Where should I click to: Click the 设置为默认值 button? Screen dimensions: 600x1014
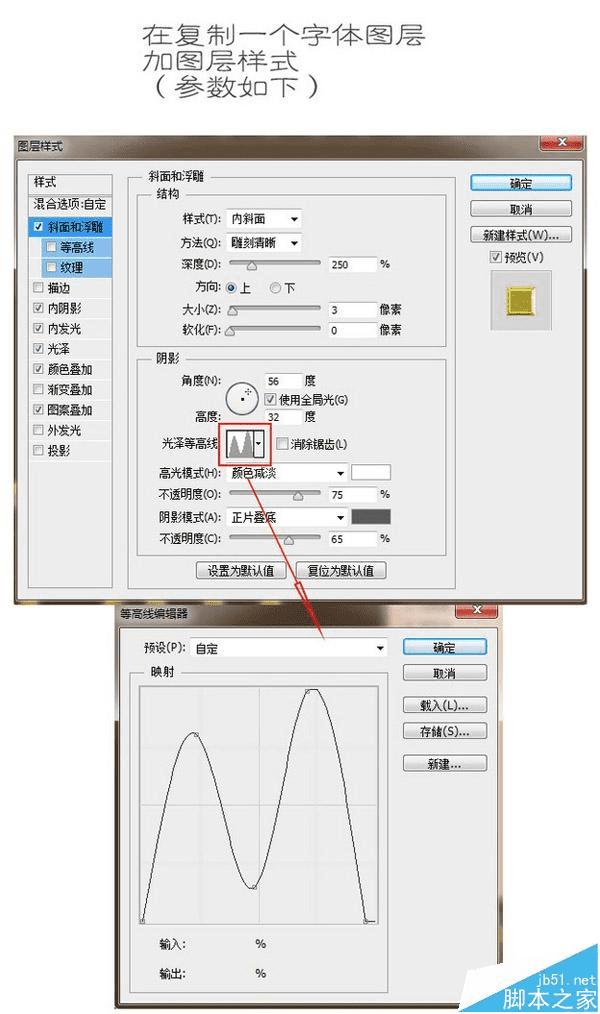(x=241, y=570)
